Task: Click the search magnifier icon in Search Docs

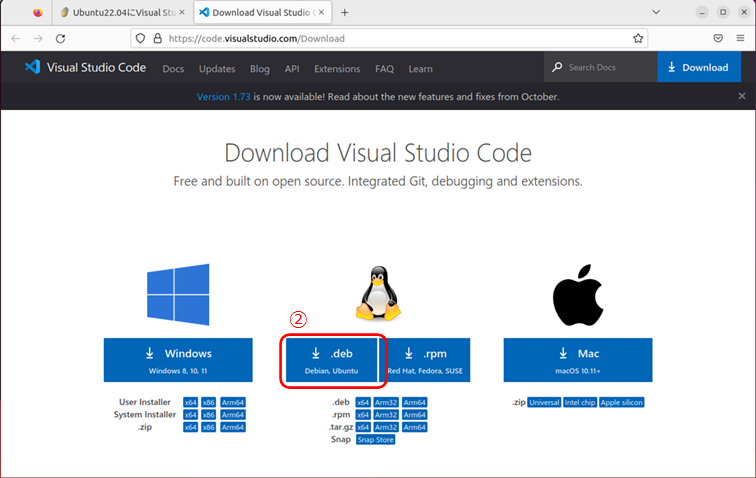Action: coord(557,68)
